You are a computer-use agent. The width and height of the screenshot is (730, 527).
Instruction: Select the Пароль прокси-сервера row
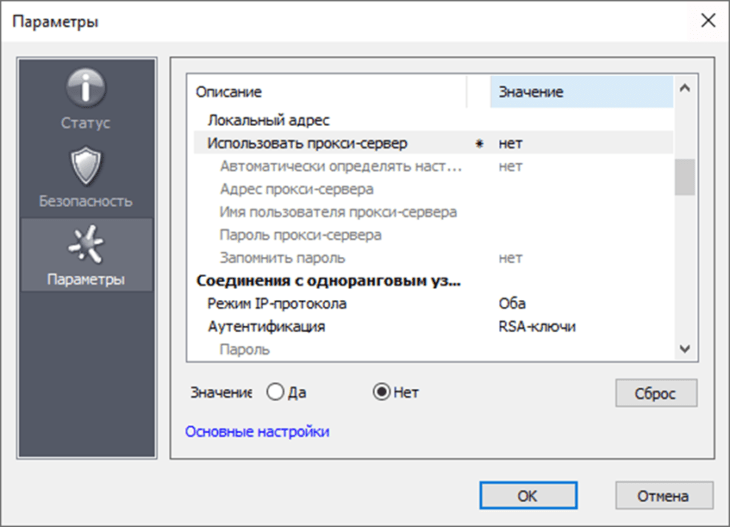click(433, 235)
